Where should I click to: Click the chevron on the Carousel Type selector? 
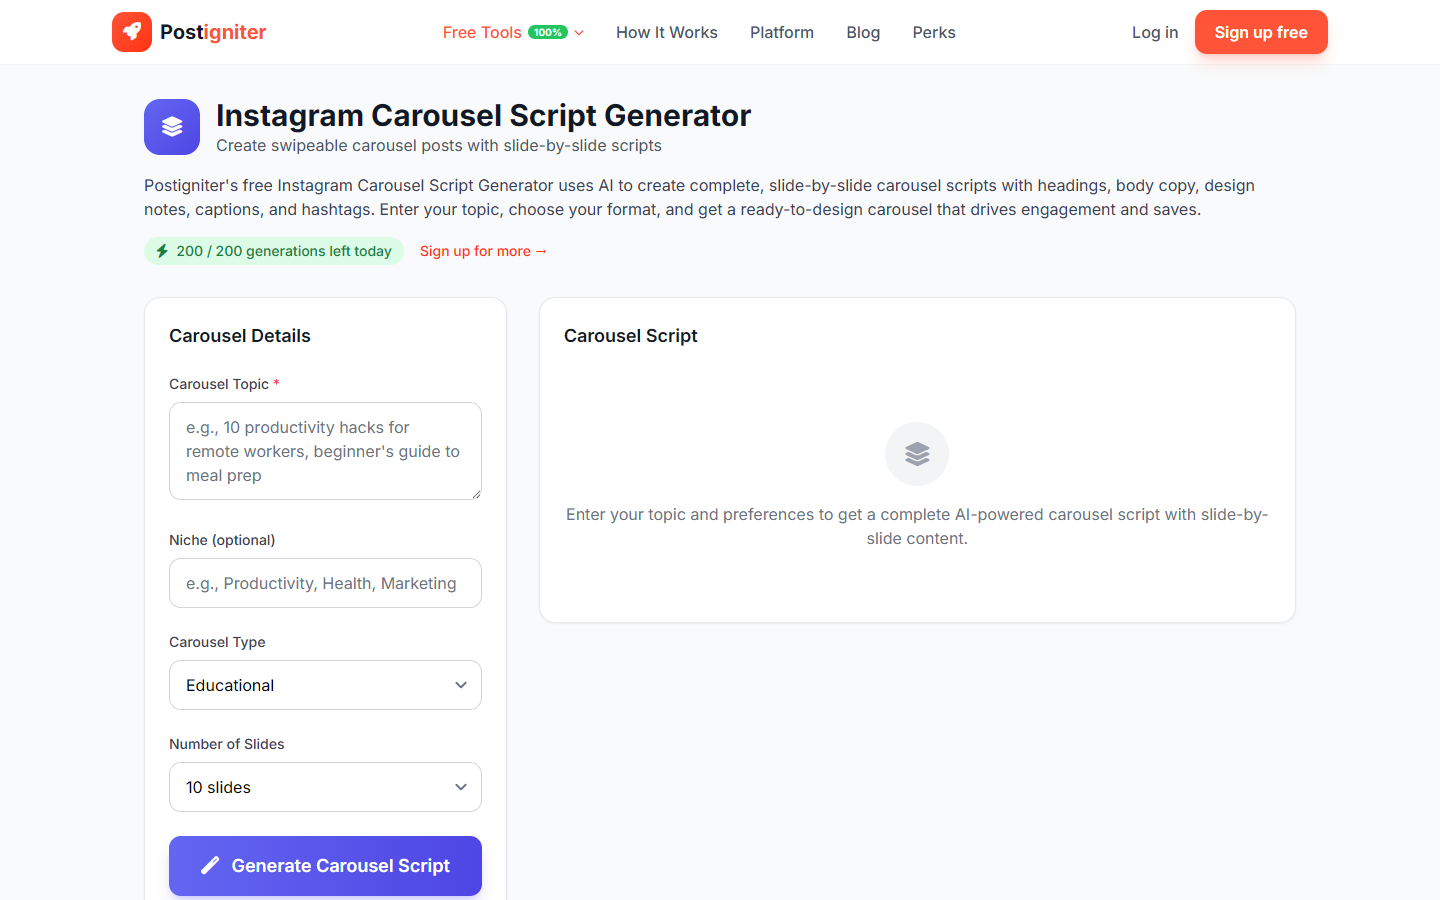click(461, 685)
